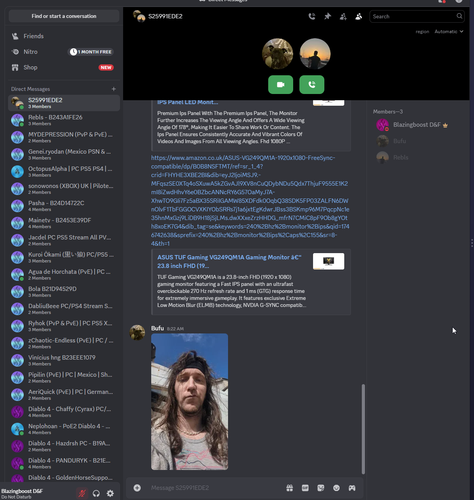Click Bufu's avatar next to the message
This screenshot has width=474, height=500.
[137, 332]
